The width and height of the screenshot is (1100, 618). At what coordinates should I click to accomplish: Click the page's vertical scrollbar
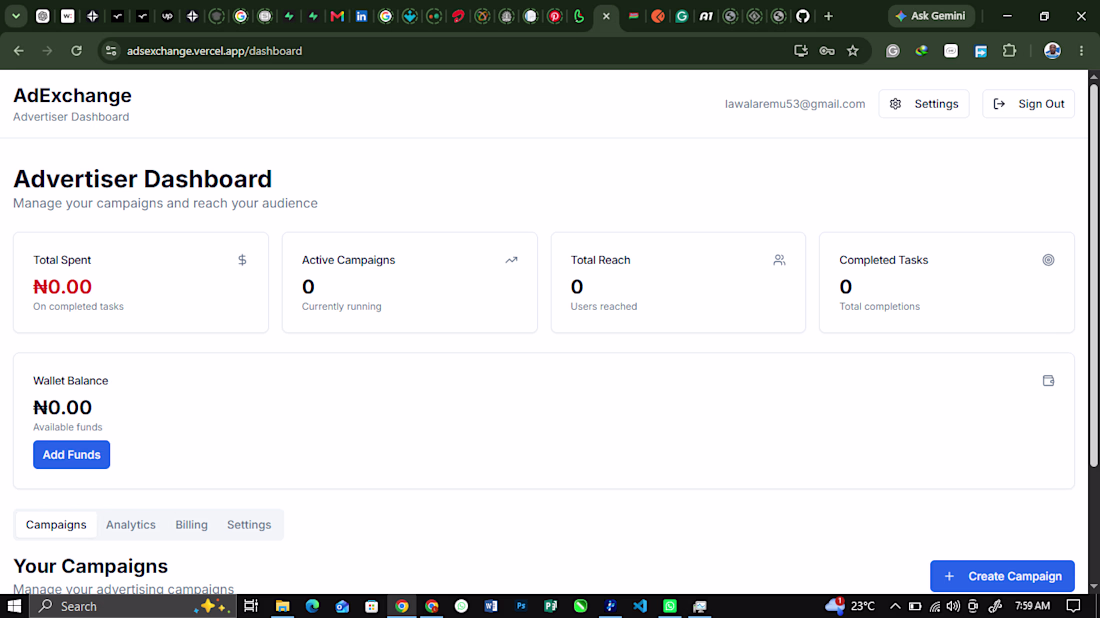1094,274
